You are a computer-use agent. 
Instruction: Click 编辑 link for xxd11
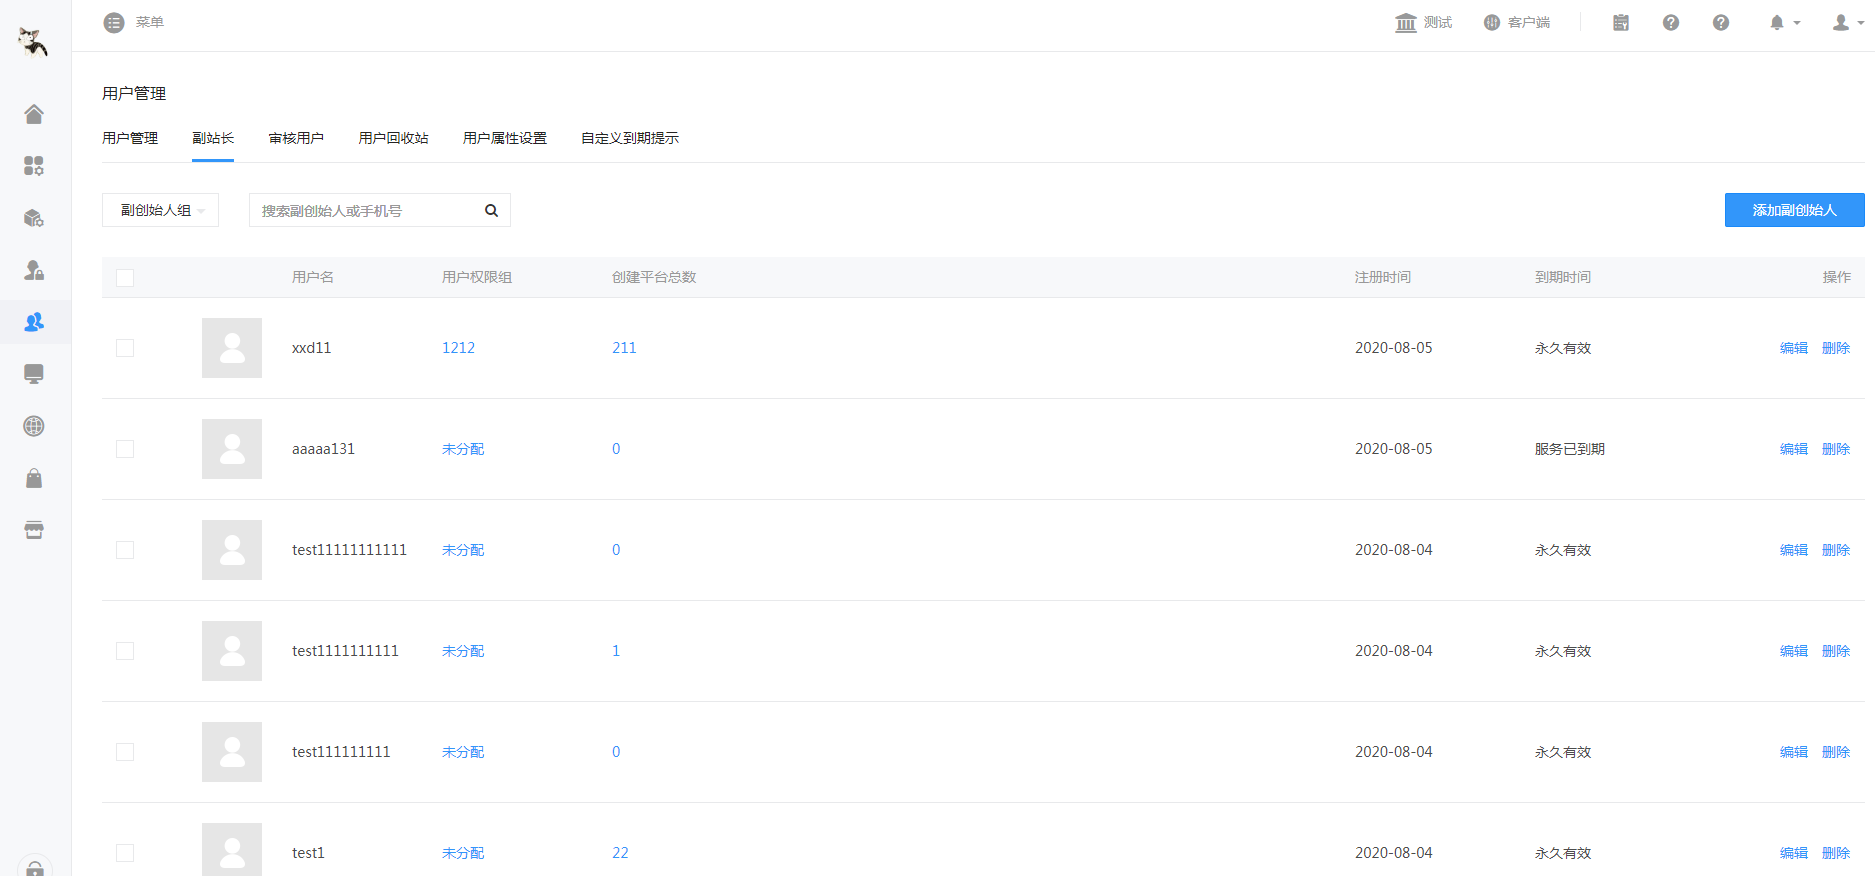tap(1794, 348)
